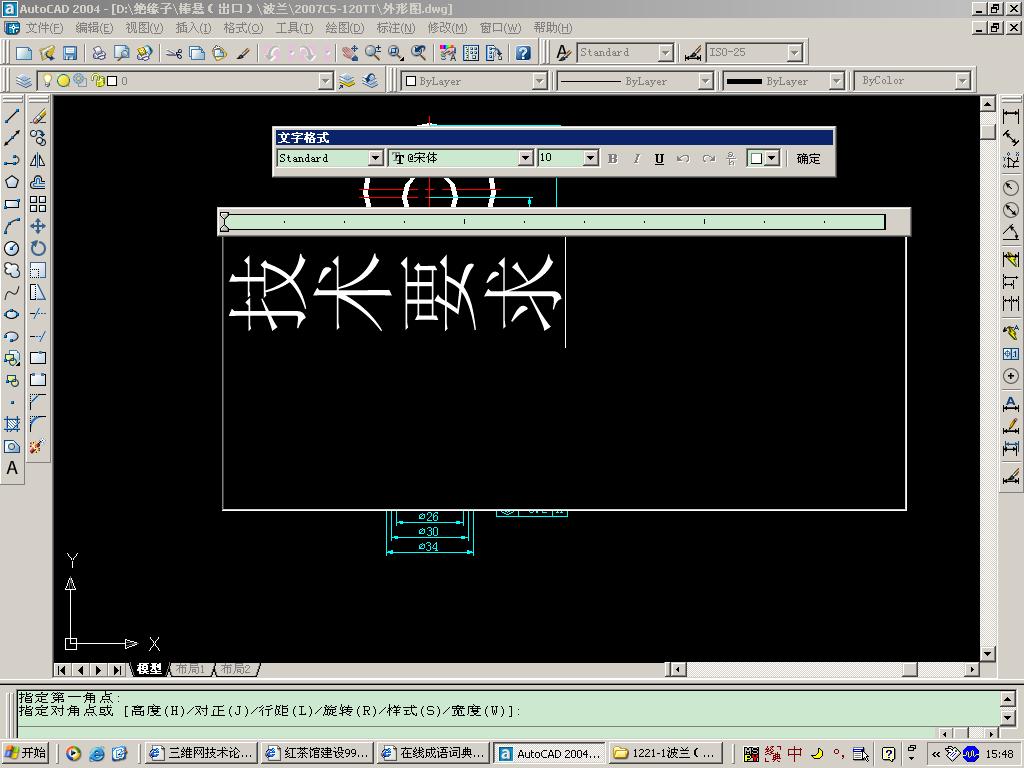
Task: Click the Save icon
Action: [70, 53]
